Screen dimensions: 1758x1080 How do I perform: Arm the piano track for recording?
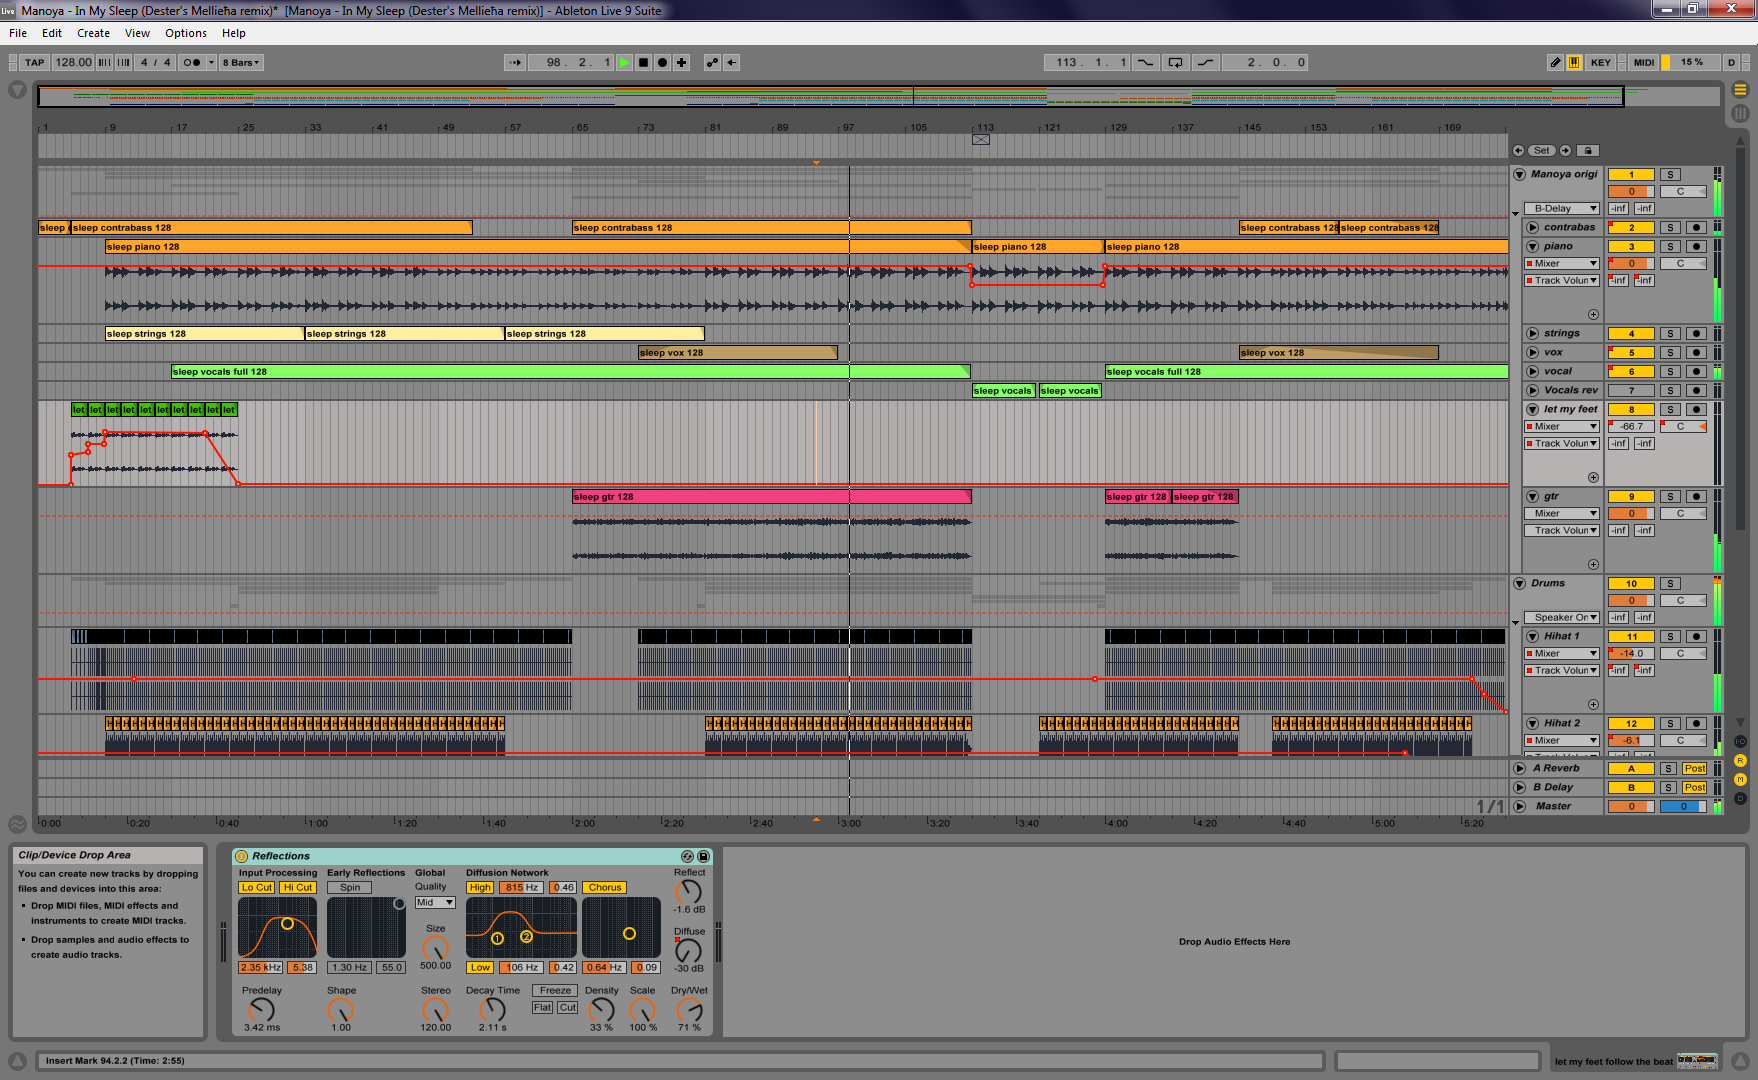1696,247
